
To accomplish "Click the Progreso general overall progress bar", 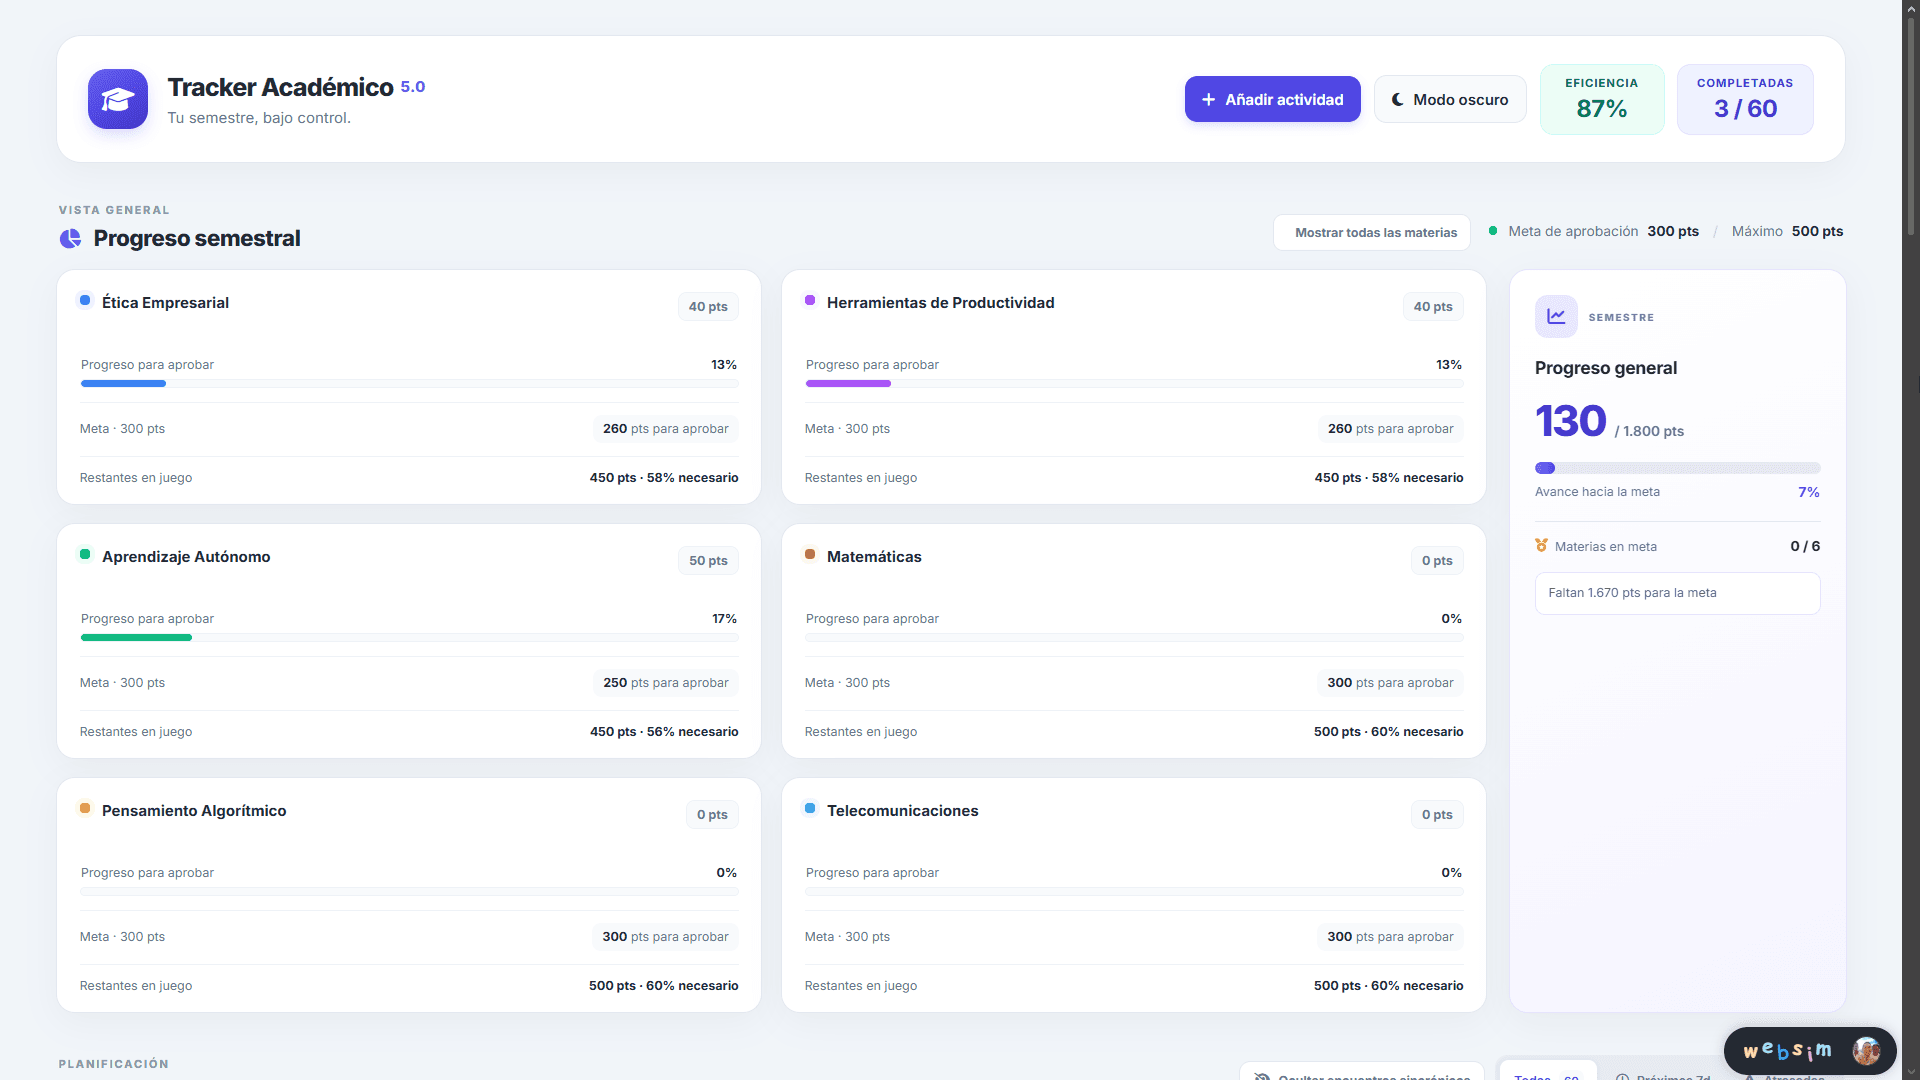I will (x=1677, y=468).
